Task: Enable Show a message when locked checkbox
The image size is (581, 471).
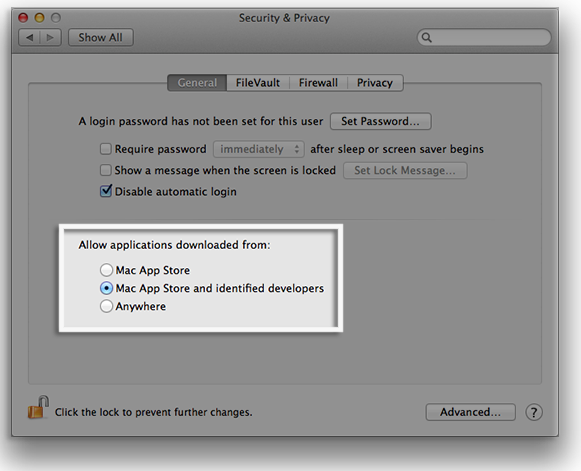Action: pyautogui.click(x=106, y=170)
